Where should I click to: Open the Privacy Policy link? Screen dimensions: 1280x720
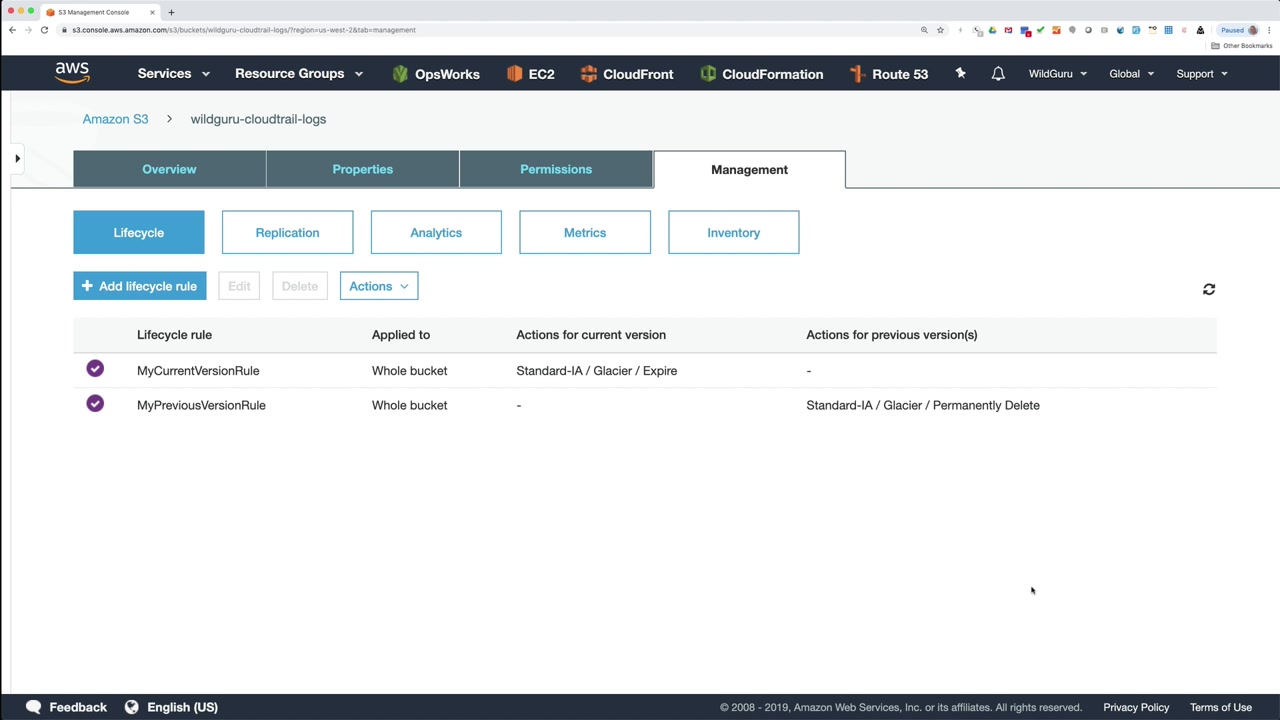click(x=1136, y=707)
